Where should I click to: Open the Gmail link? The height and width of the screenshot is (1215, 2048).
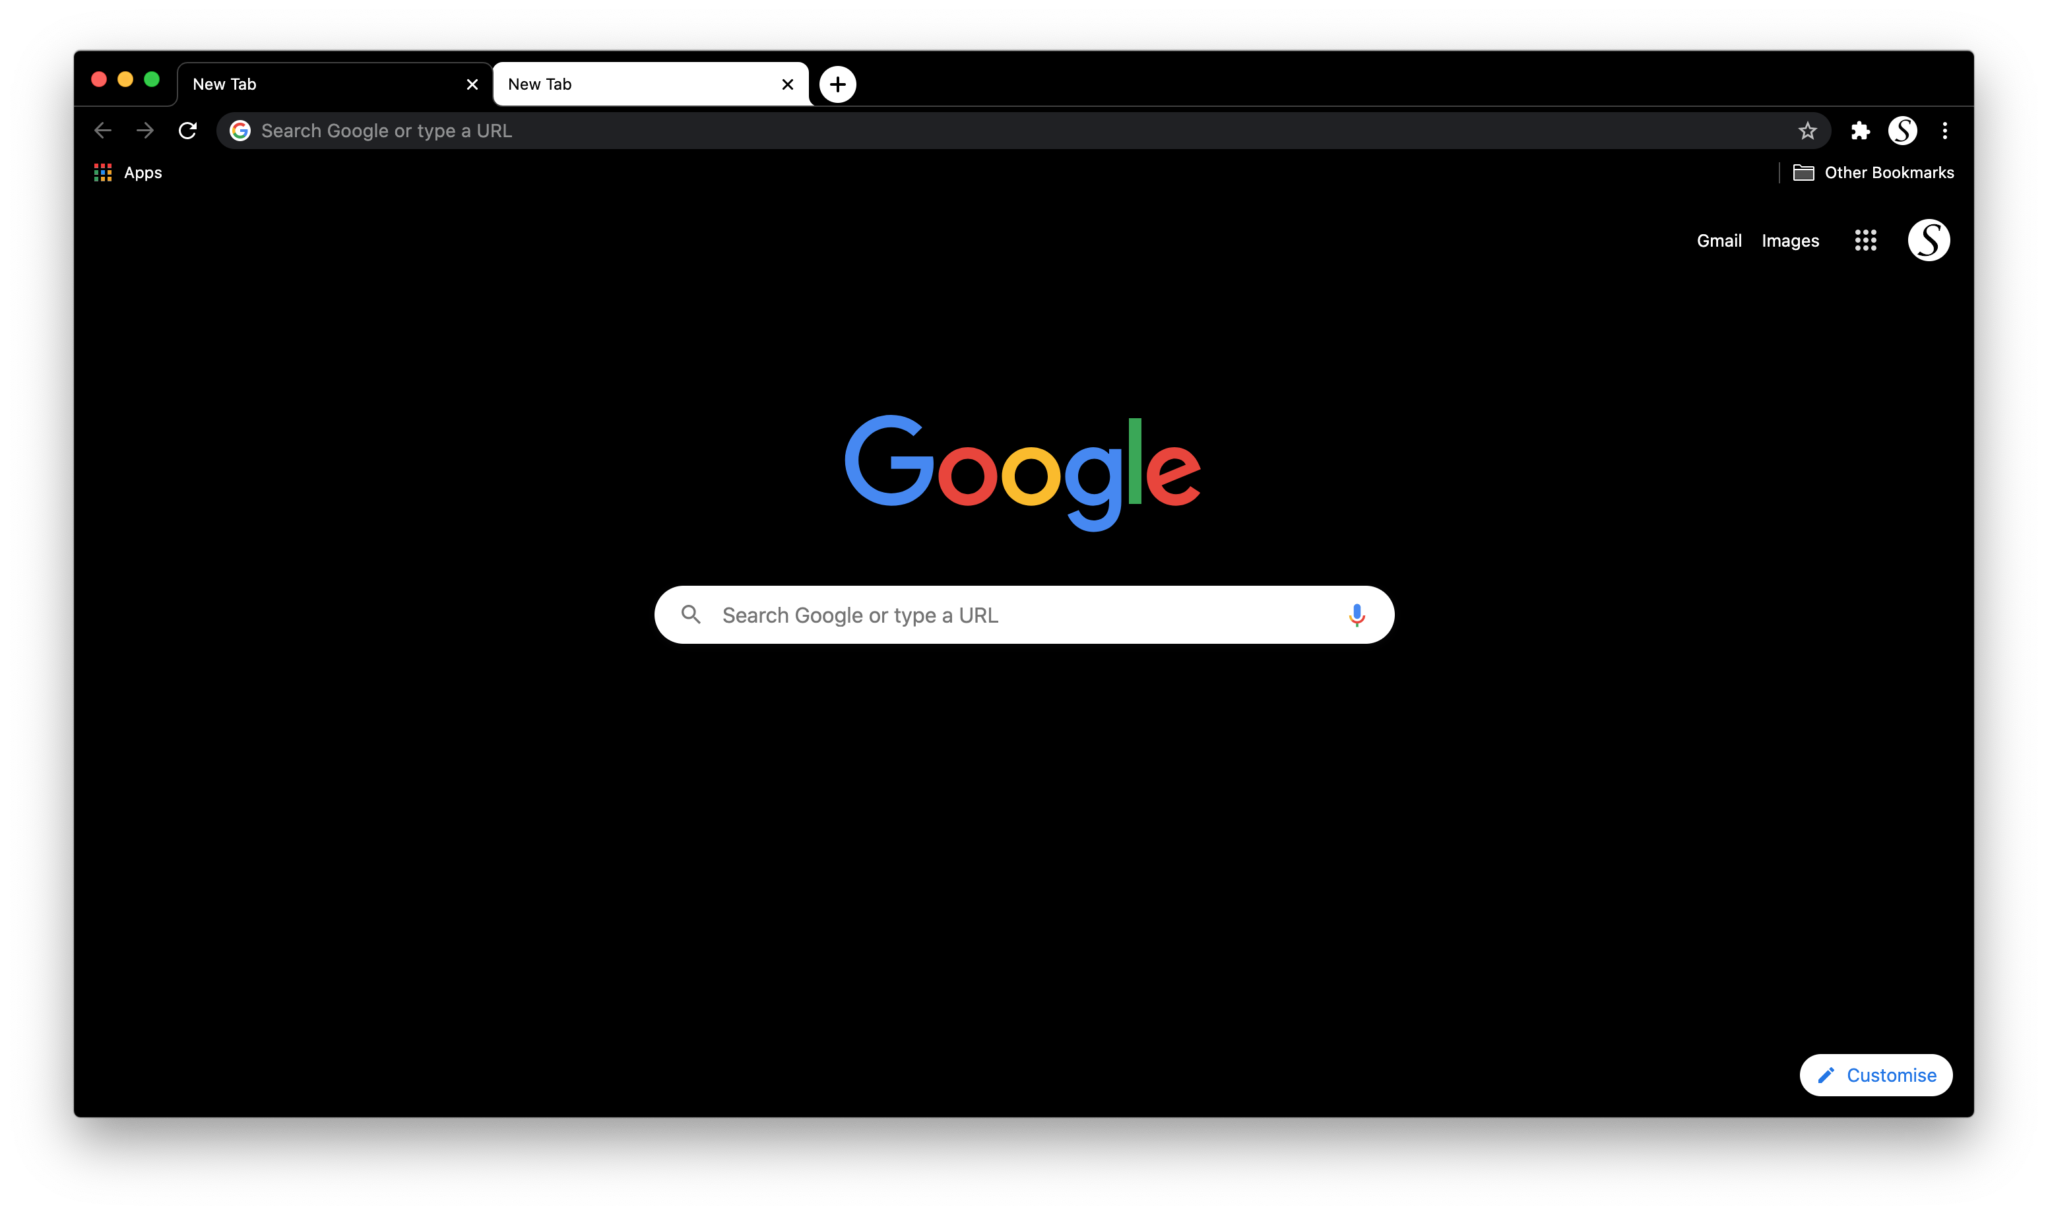click(1718, 240)
